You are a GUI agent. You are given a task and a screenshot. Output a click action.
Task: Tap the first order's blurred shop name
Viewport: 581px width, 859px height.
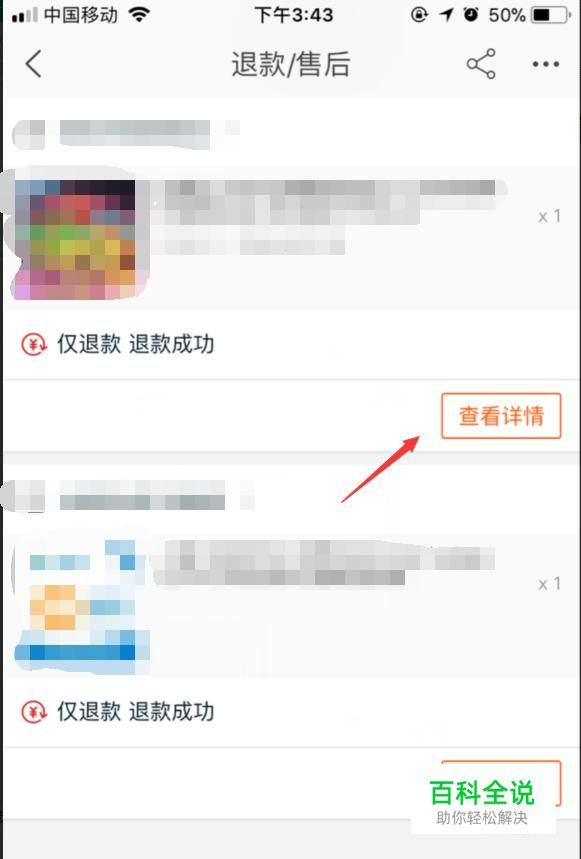(126, 134)
